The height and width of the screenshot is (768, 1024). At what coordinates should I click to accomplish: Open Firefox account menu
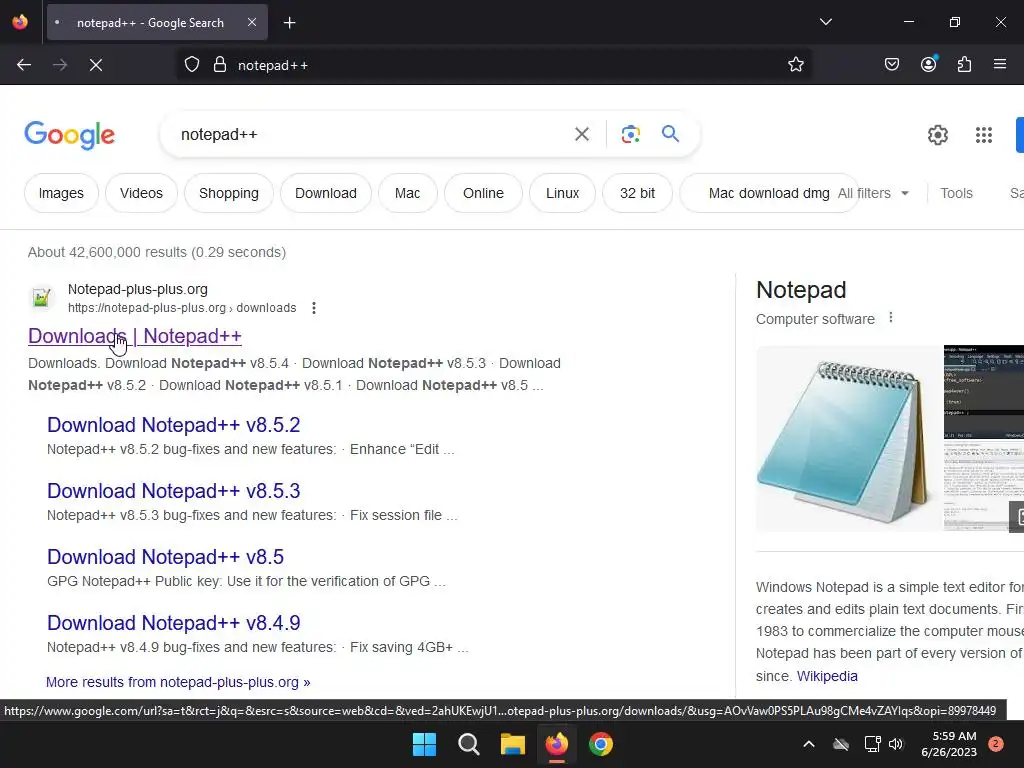(x=928, y=64)
